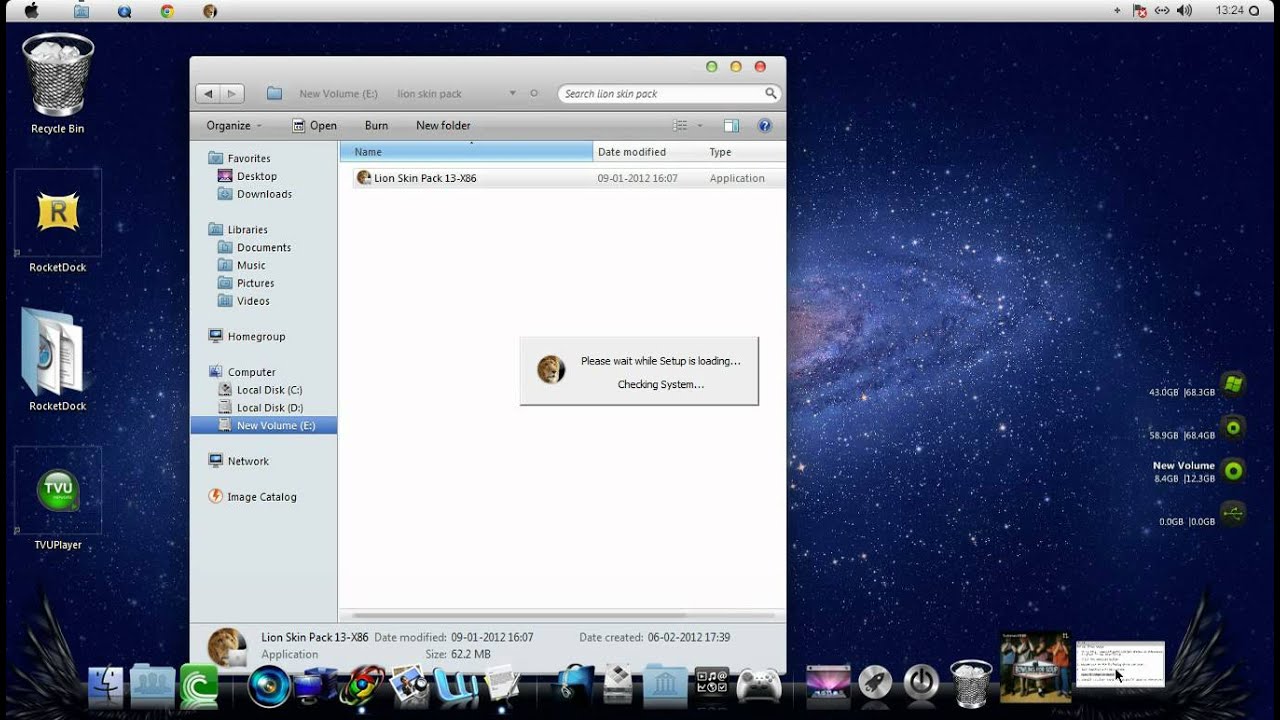Click the network connection icon in the top bar
The image size is (1280, 720).
[x=1162, y=10]
